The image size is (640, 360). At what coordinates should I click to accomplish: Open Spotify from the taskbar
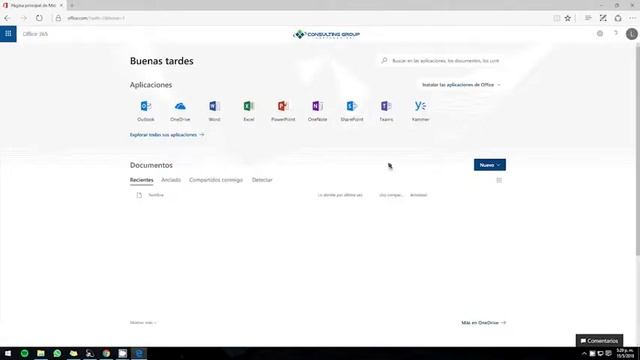coord(24,353)
